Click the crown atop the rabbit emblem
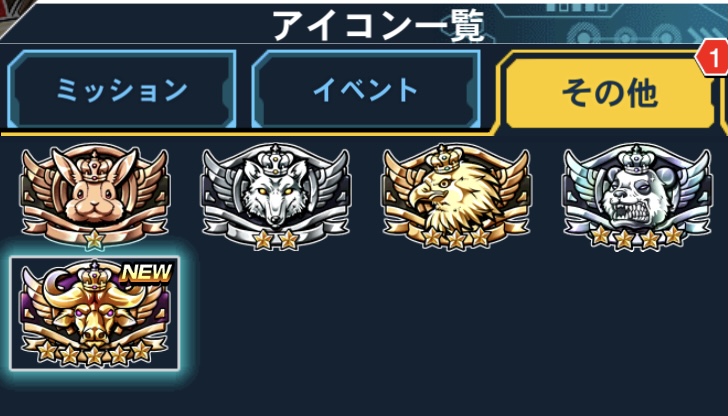The width and height of the screenshot is (728, 416). pyautogui.click(x=95, y=163)
